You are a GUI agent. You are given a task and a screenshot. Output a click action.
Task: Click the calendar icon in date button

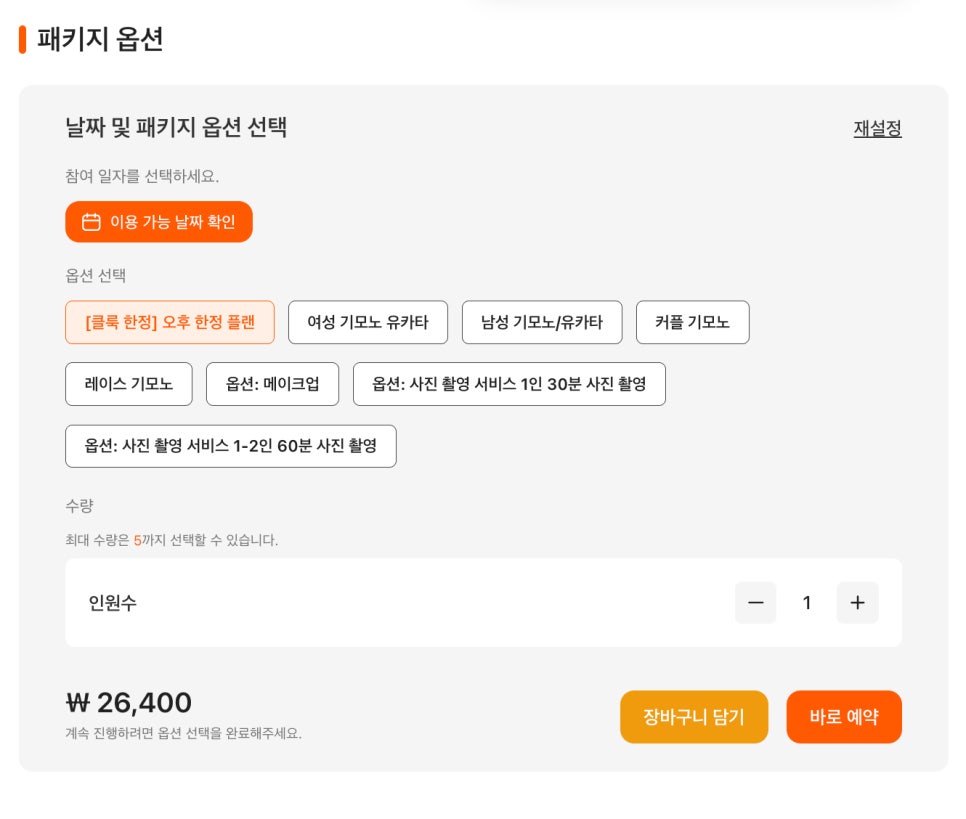[91, 222]
